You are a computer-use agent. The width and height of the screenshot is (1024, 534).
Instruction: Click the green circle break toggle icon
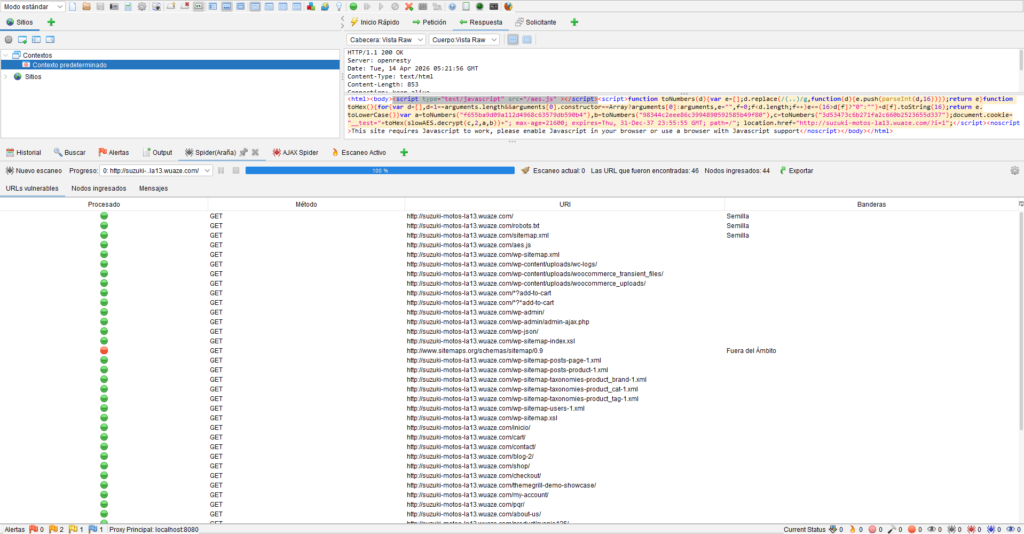[x=353, y=7]
